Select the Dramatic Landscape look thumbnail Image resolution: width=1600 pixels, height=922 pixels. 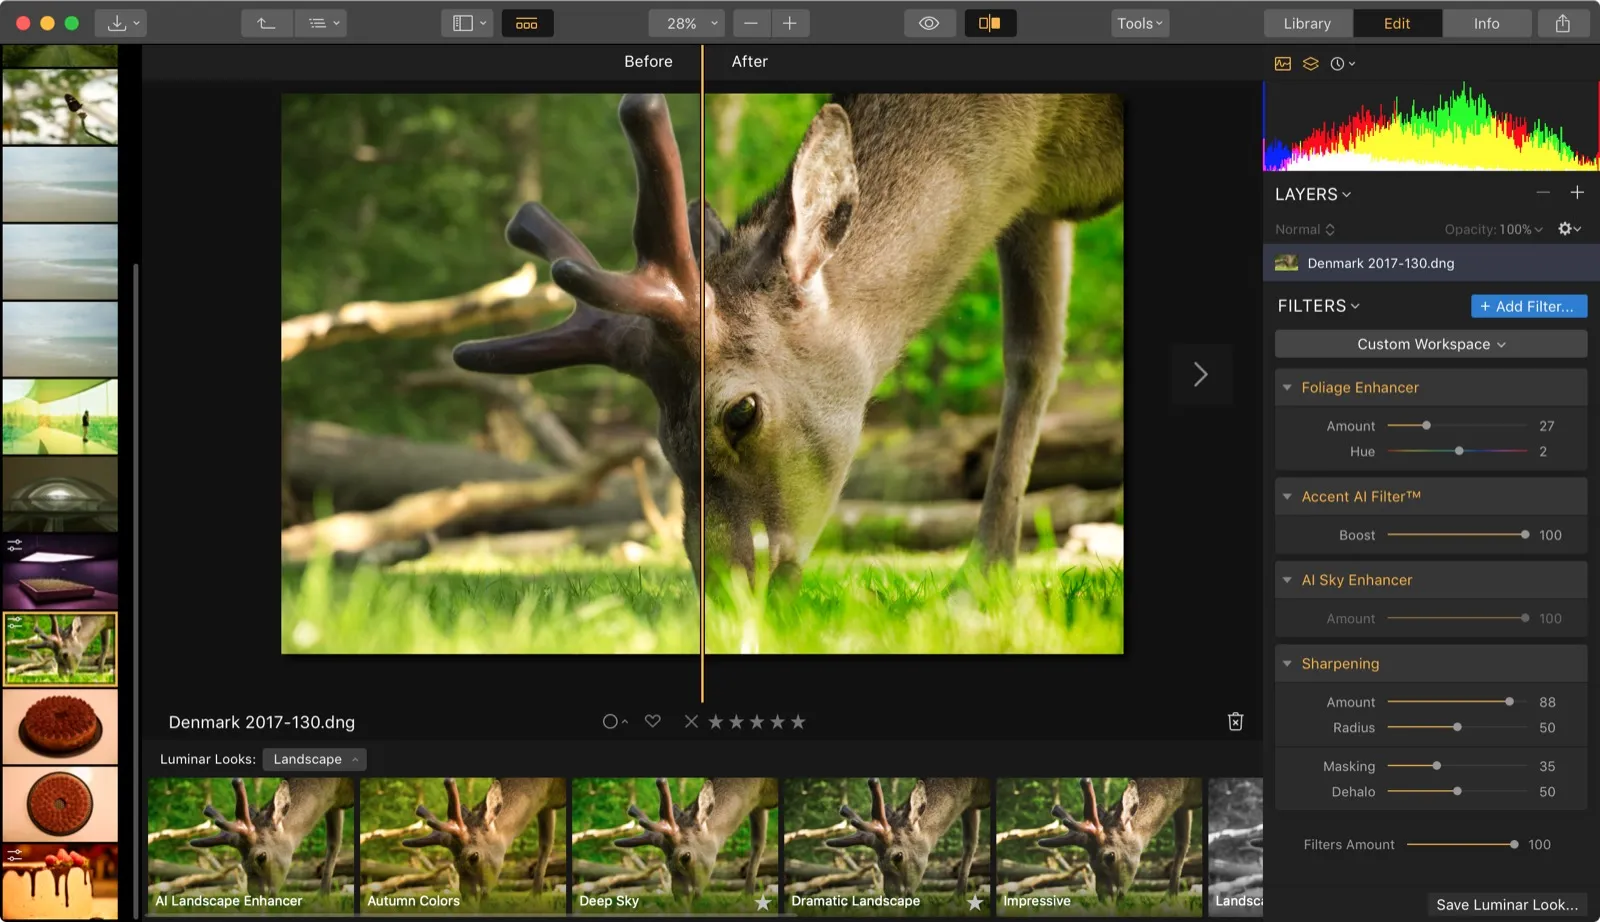(x=886, y=845)
